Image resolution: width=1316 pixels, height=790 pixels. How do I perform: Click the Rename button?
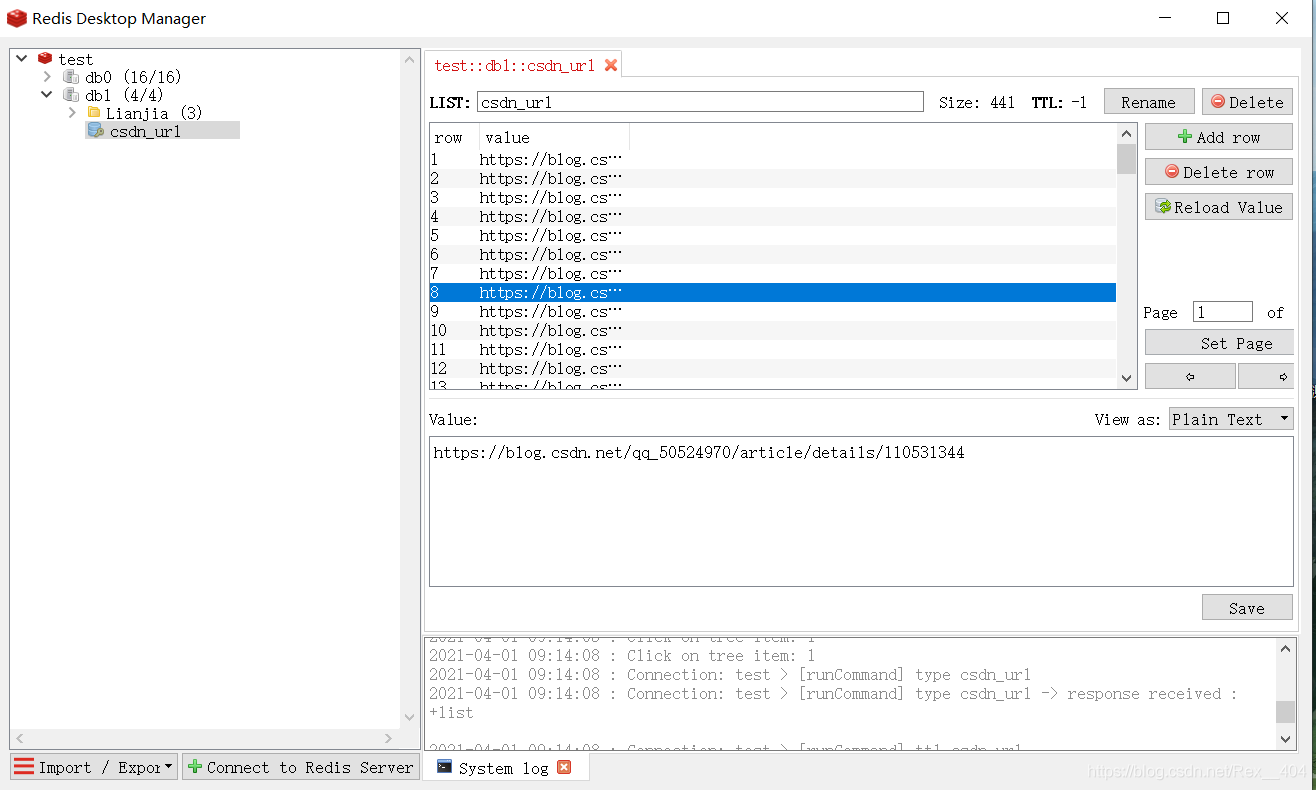coord(1148,101)
